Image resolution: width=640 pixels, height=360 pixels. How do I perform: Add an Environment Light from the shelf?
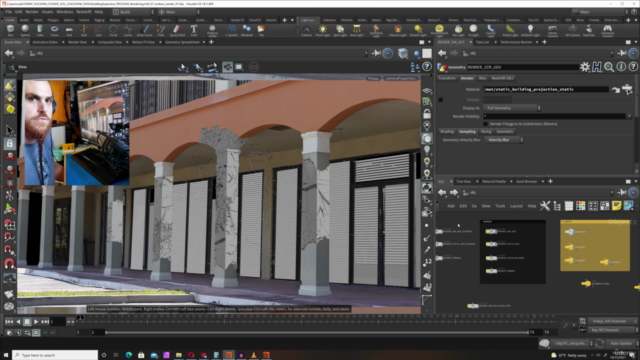click(439, 30)
